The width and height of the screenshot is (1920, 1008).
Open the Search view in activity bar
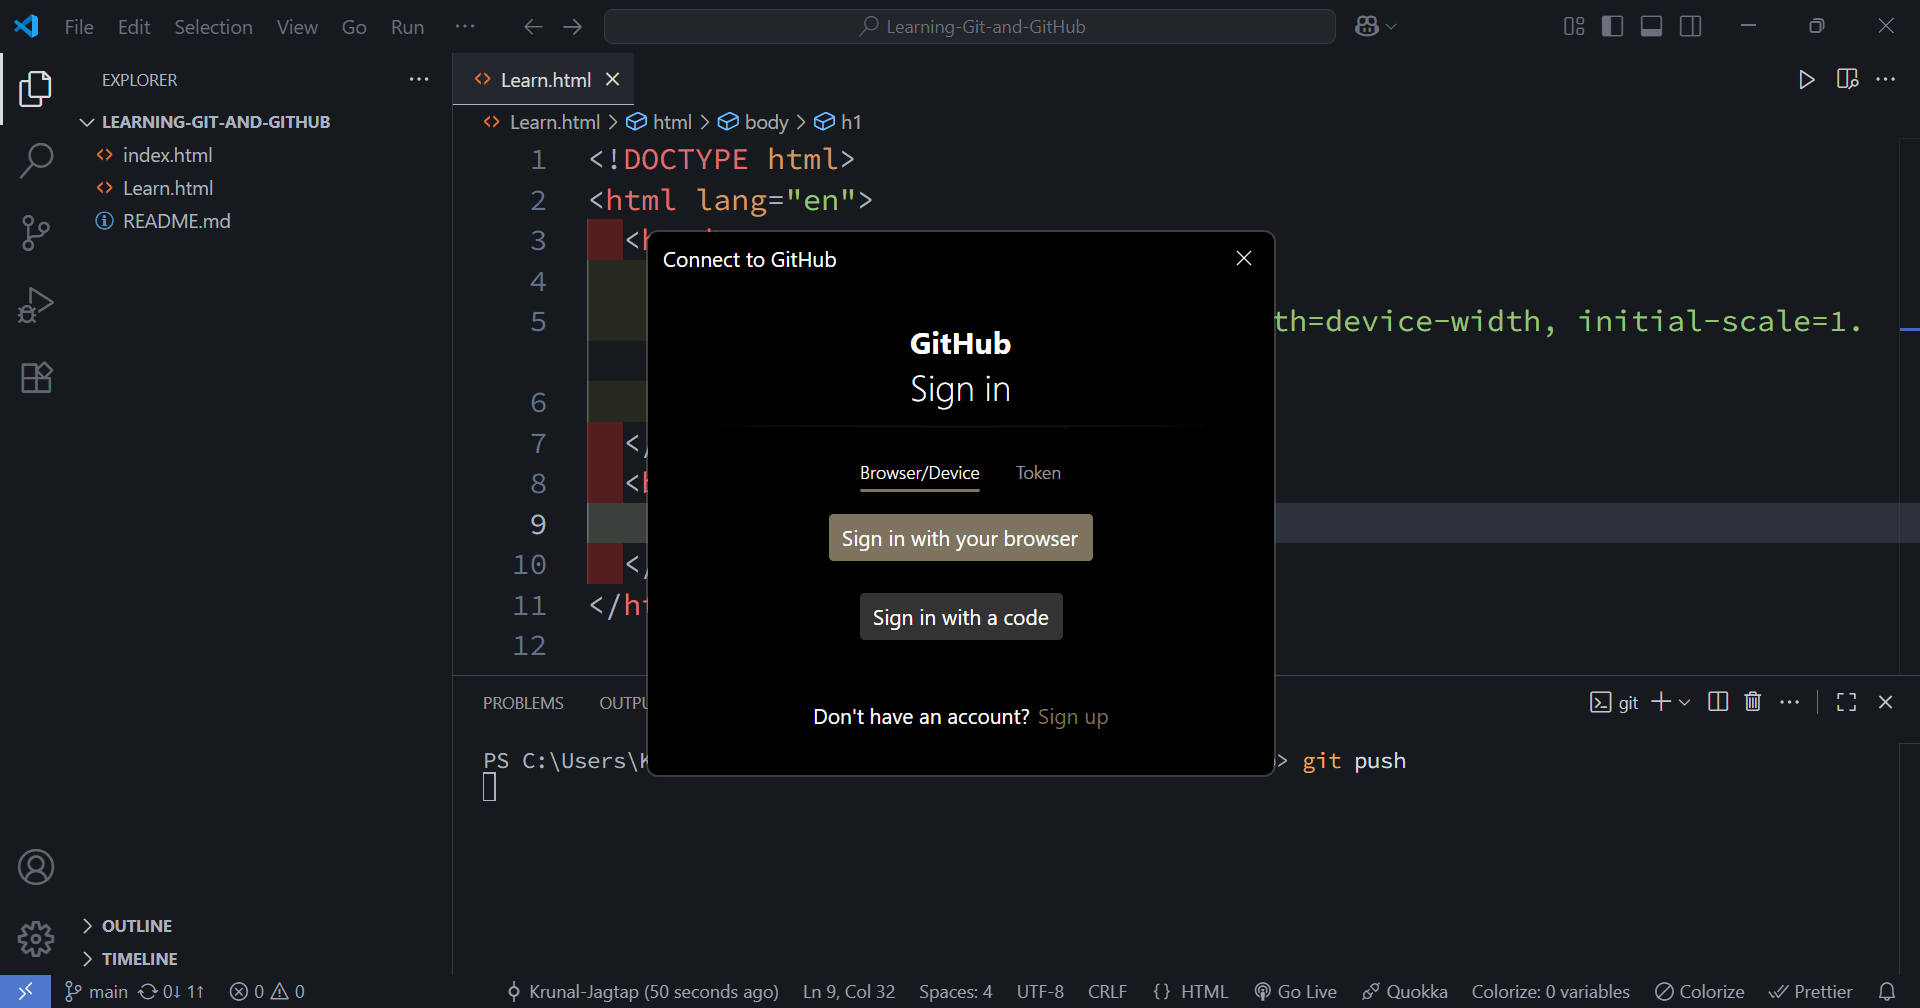(36, 160)
